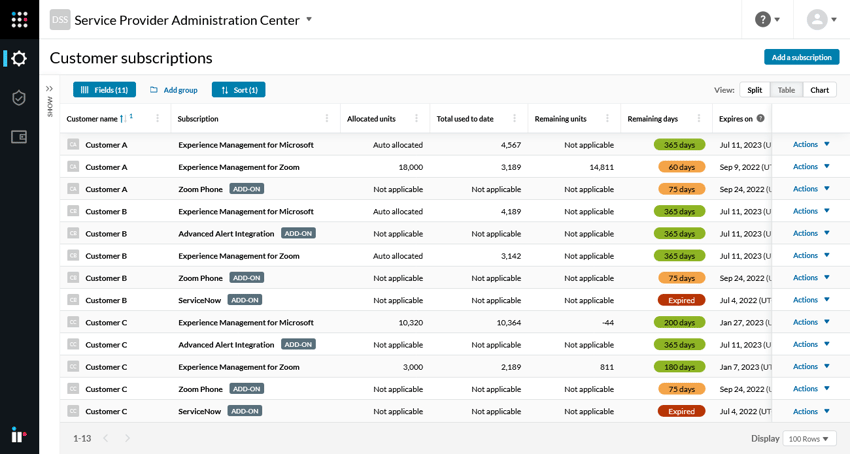Open the Sort (1) options
This screenshot has width=850, height=454.
[238, 90]
